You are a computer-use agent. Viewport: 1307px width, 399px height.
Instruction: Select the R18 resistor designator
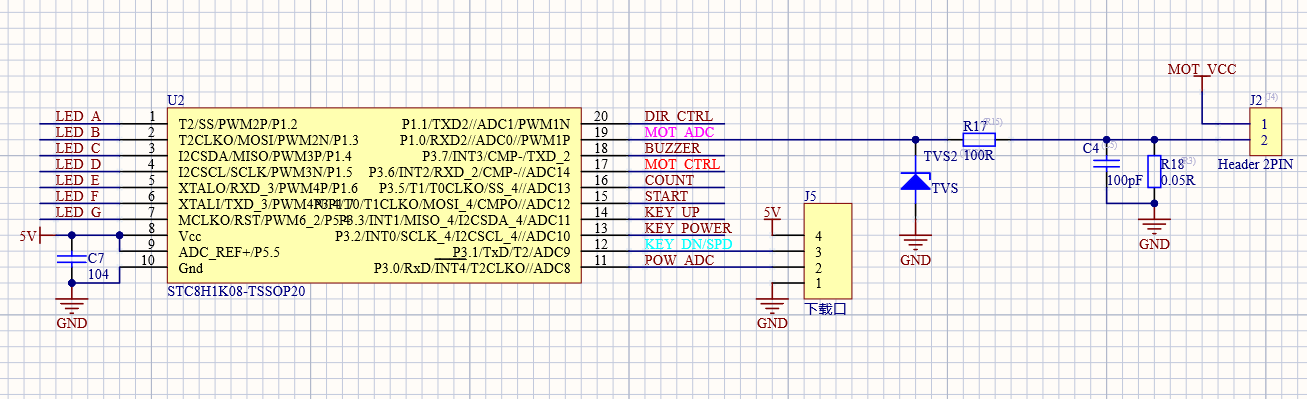pos(1172,165)
